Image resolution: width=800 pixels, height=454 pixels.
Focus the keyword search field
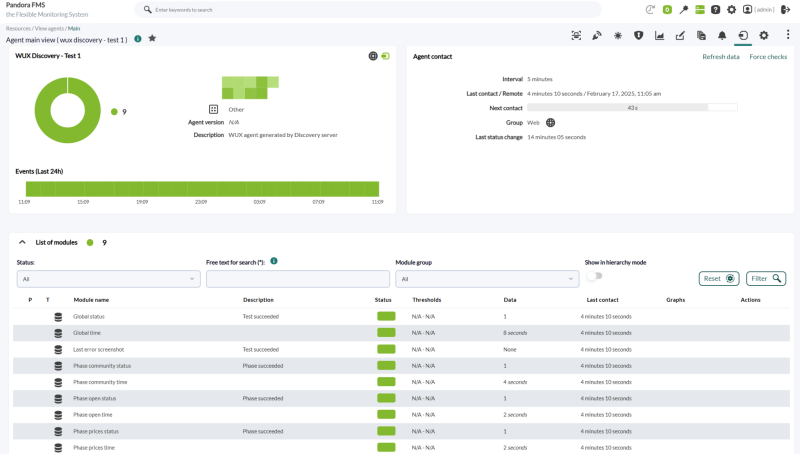coord(367,10)
